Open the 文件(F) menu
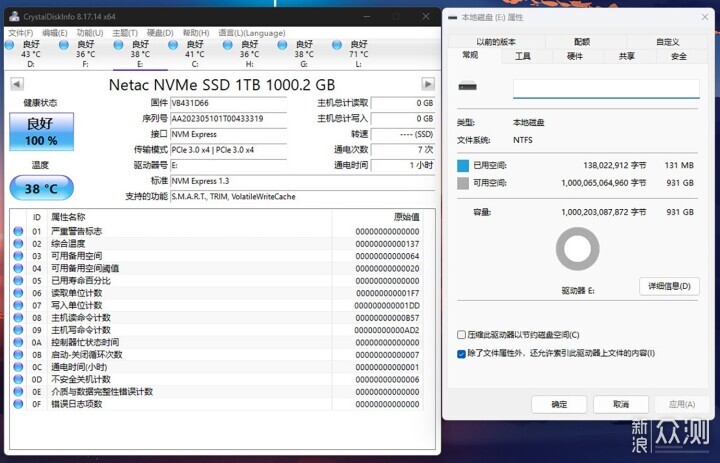Image resolution: width=720 pixels, height=463 pixels. tap(21, 33)
